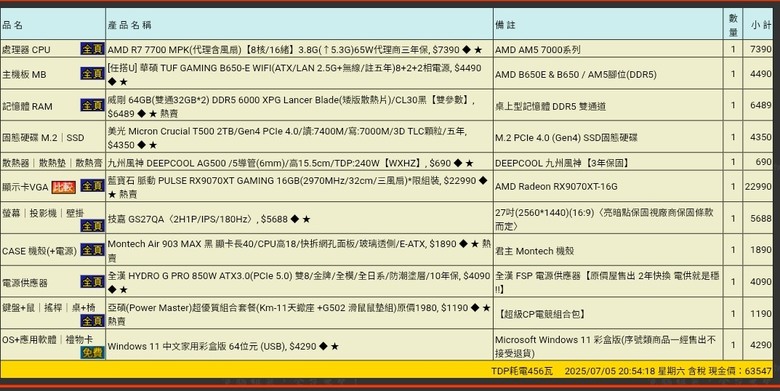Image resolution: width=780 pixels, height=391 pixels.
Task: Click the case subtotal 1890
Action: click(761, 250)
